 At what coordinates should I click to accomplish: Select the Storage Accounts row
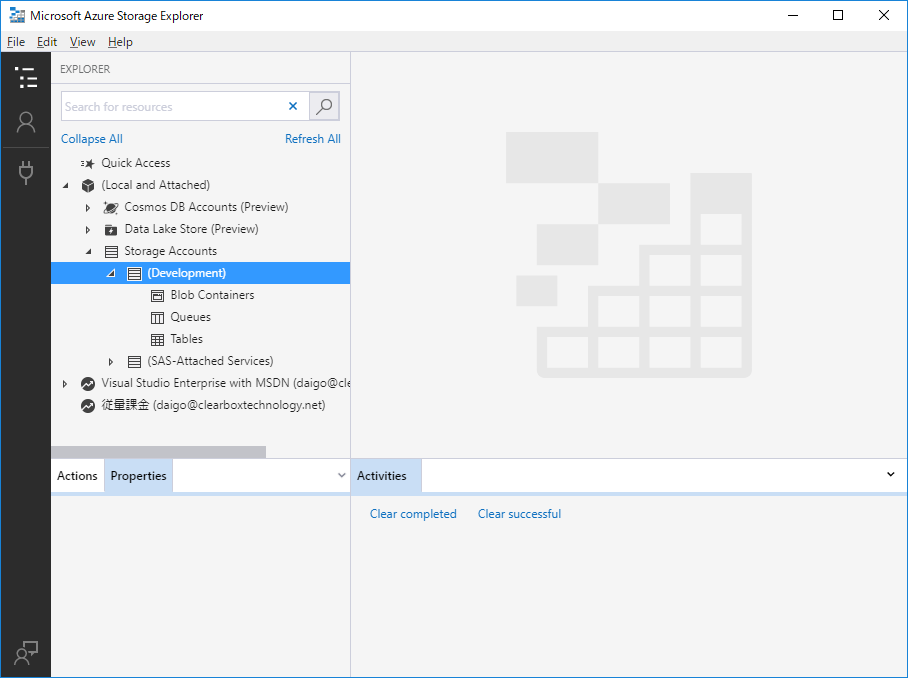click(200, 251)
